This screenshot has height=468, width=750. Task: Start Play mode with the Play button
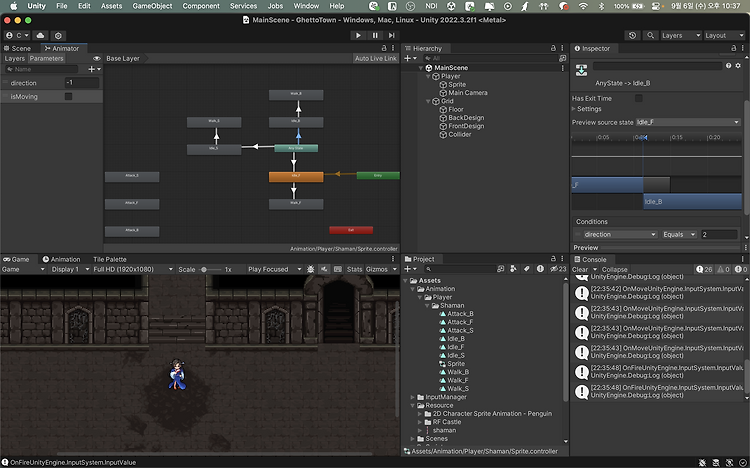point(358,35)
